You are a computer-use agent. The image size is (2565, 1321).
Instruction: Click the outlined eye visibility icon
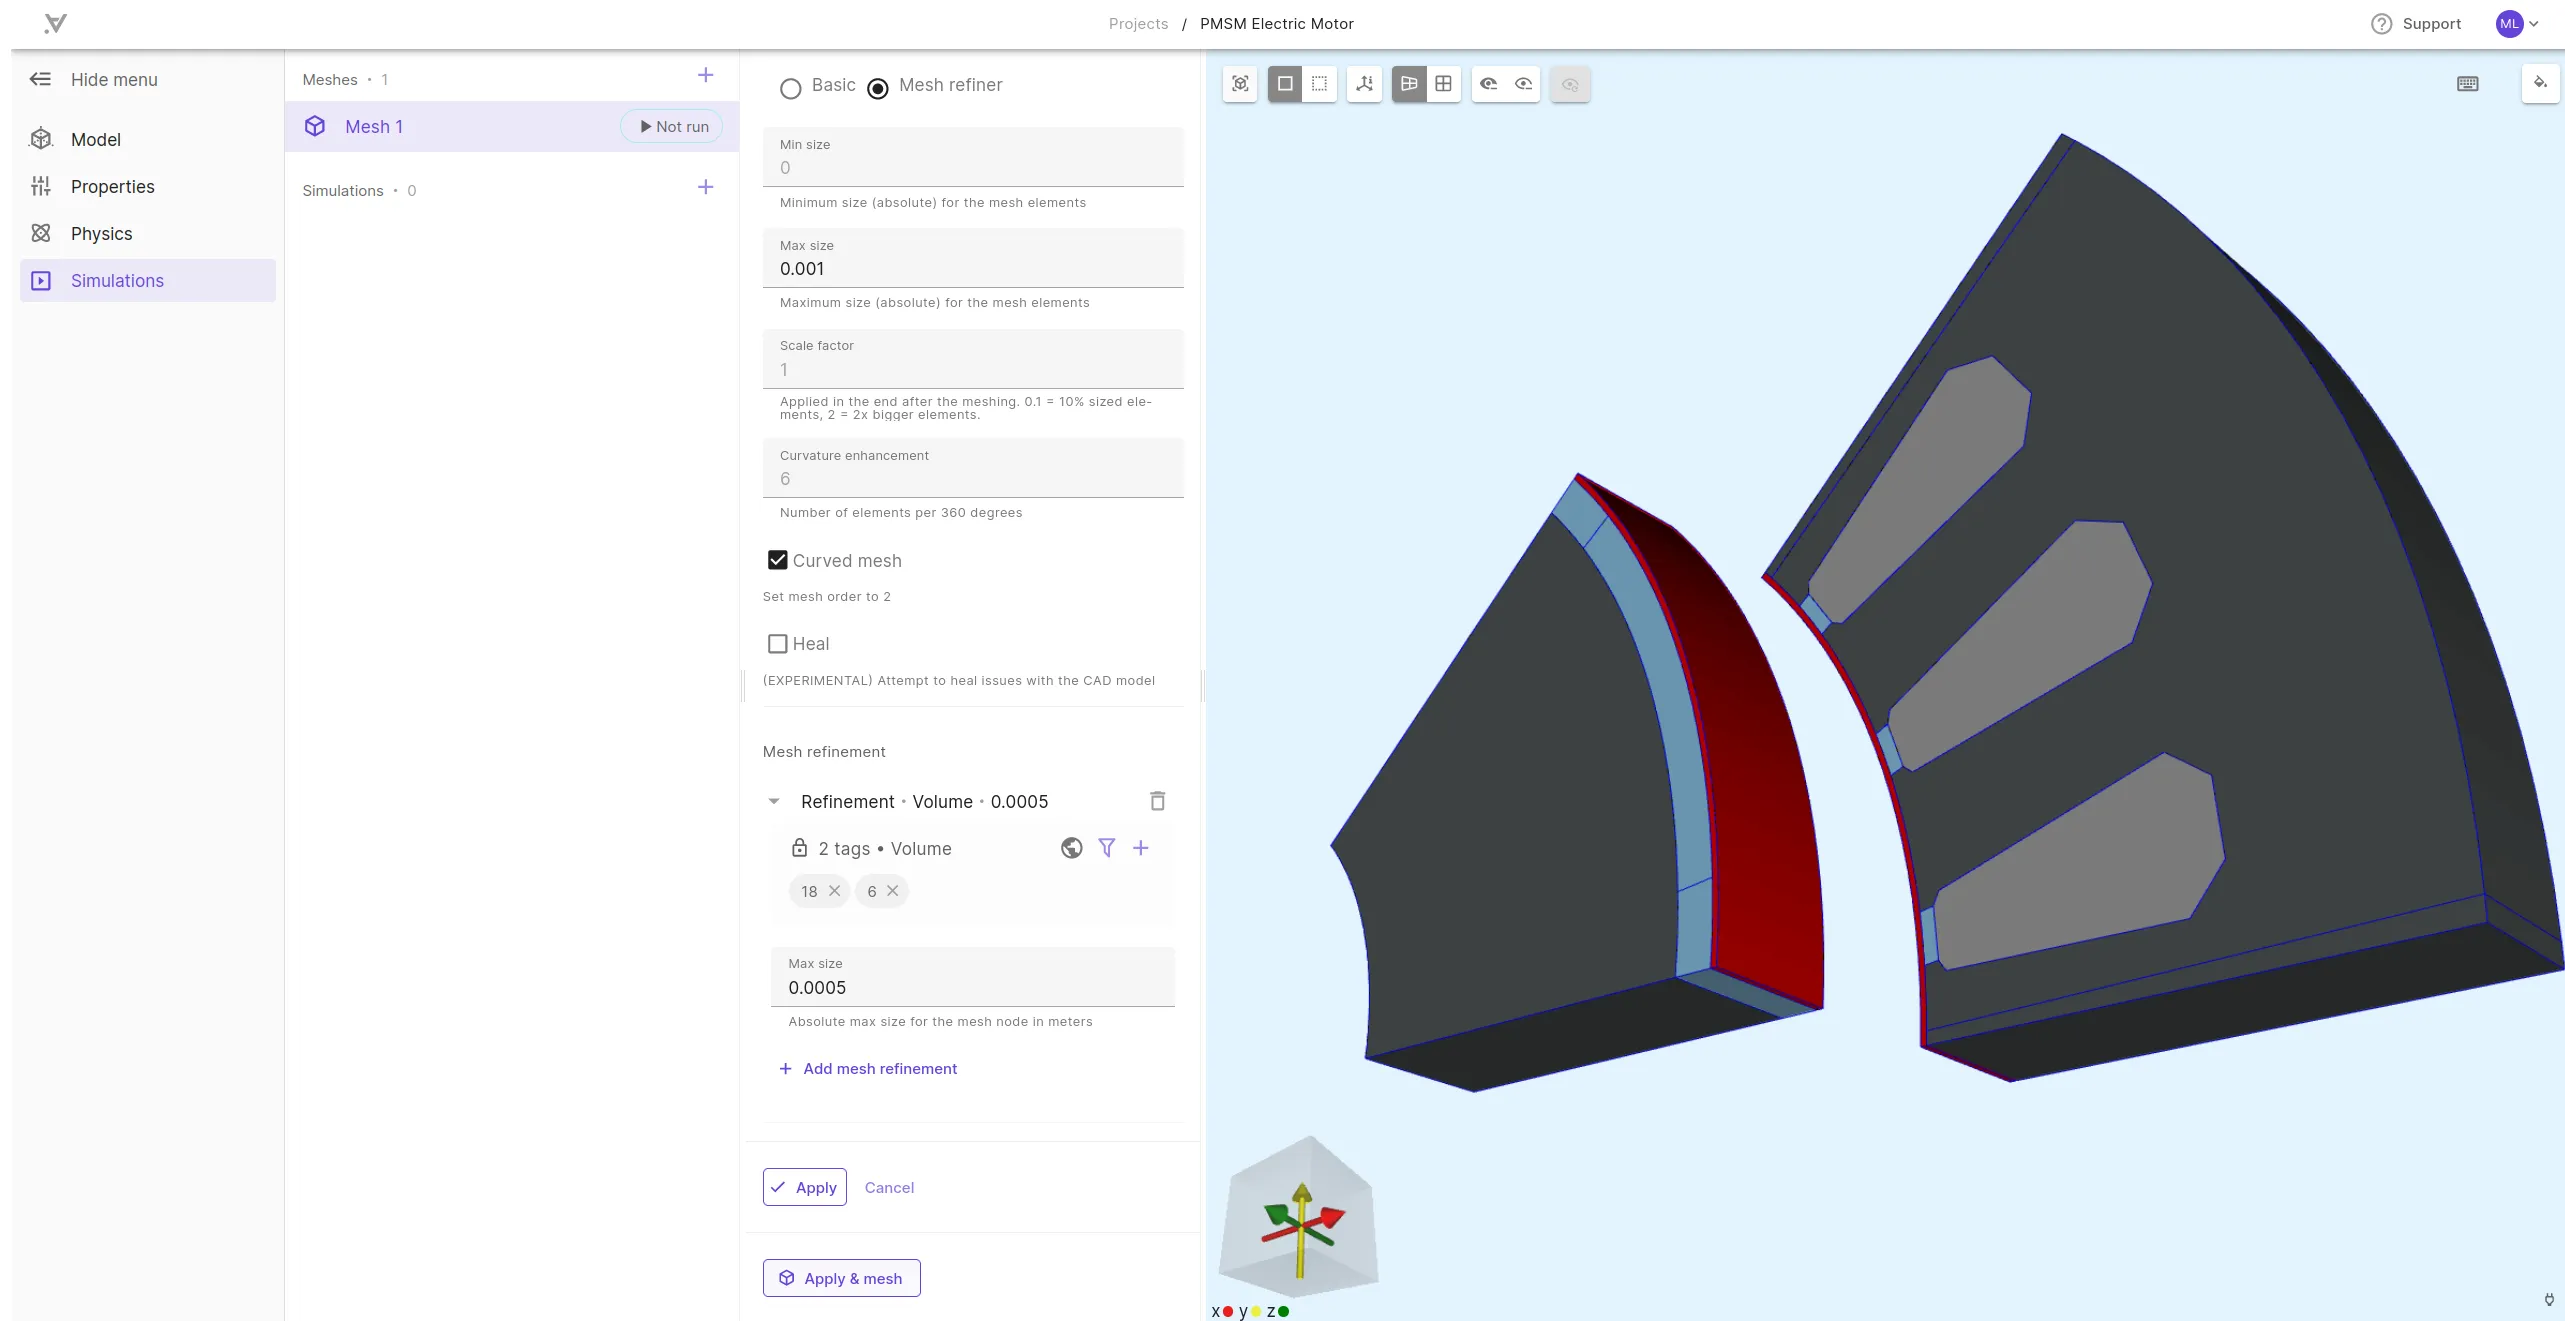1523,84
